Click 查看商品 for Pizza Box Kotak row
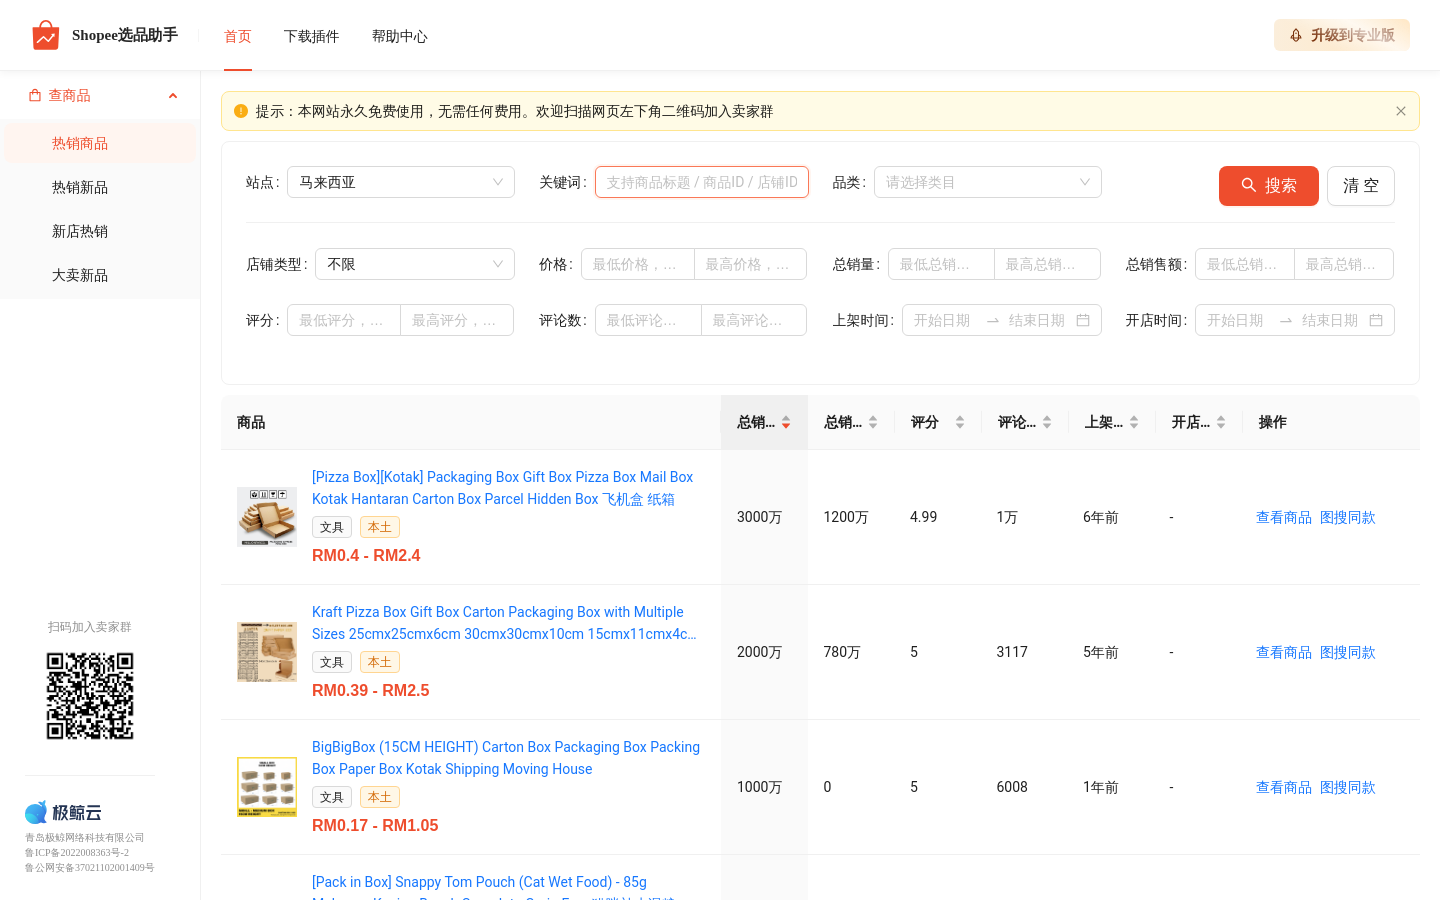Viewport: 1440px width, 900px height. [x=1284, y=517]
